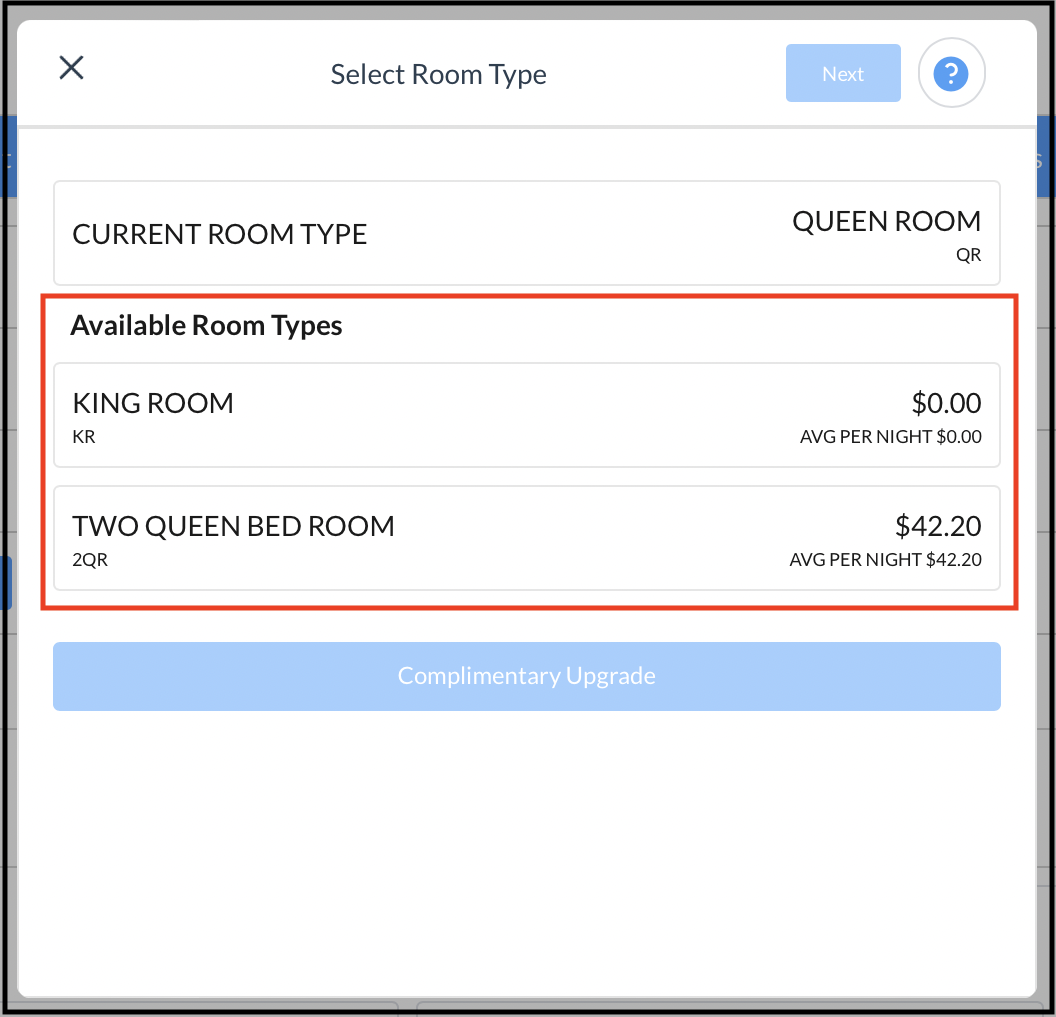Click the 2QR room code label

[89, 560]
